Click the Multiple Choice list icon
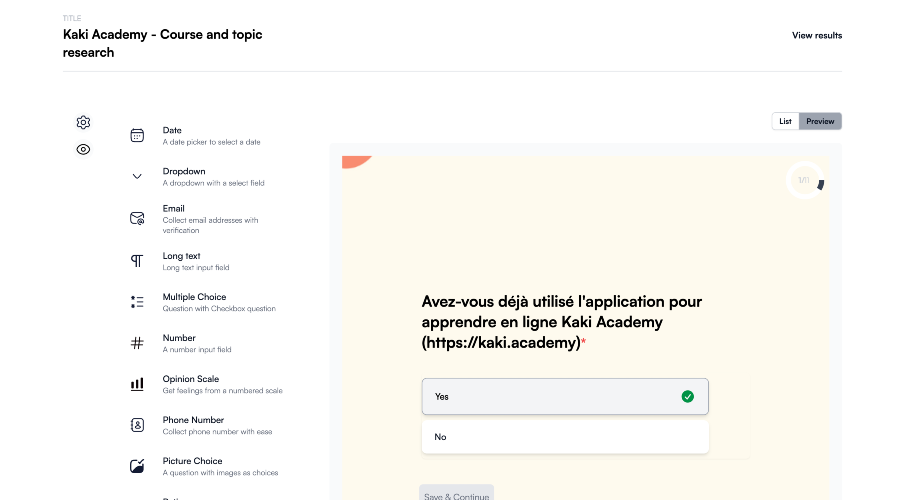This screenshot has width=914, height=500. click(x=137, y=302)
